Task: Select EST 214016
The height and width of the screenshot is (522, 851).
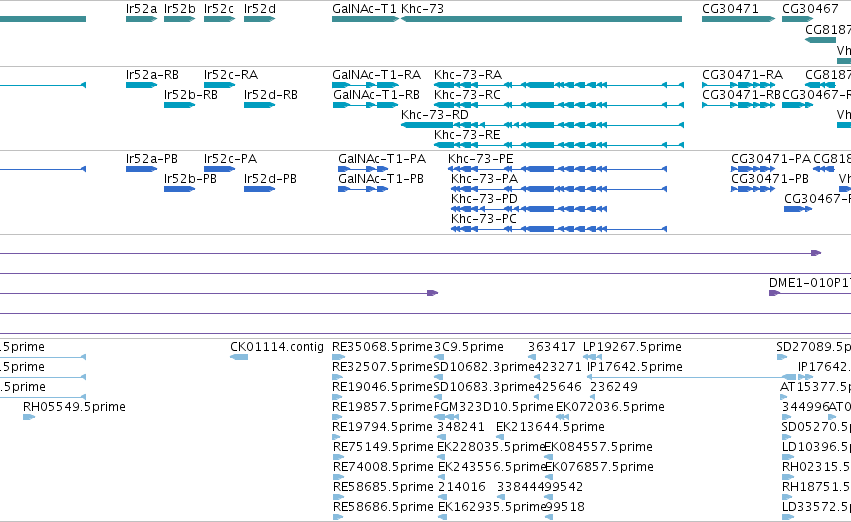Action: tap(442, 497)
